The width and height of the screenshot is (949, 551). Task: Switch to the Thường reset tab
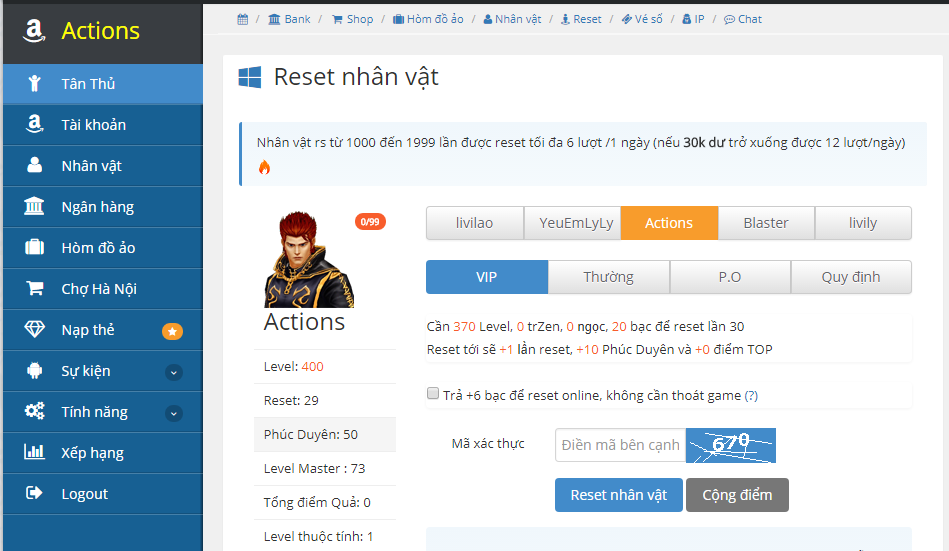point(608,277)
